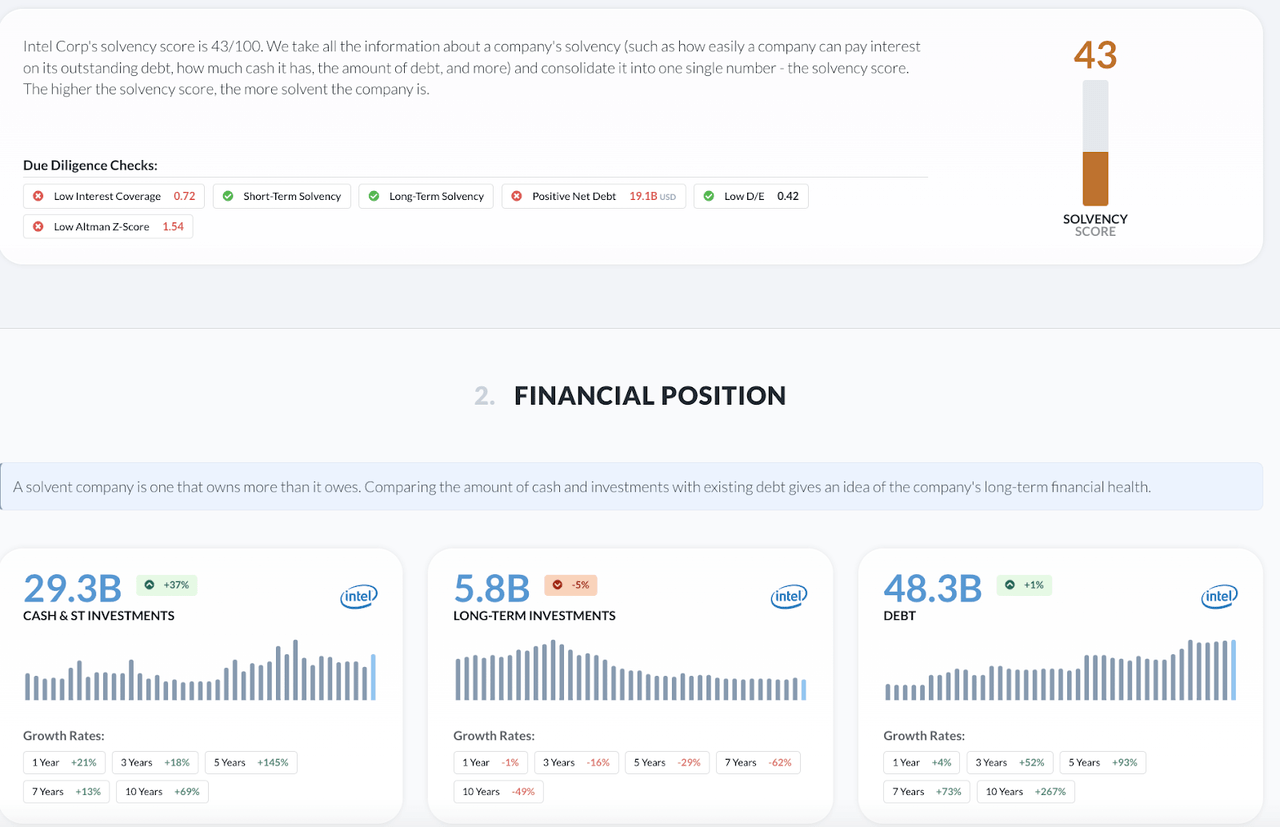This screenshot has height=827, width=1280.
Task: Click the Cash & ST Investments bar chart
Action: [200, 670]
